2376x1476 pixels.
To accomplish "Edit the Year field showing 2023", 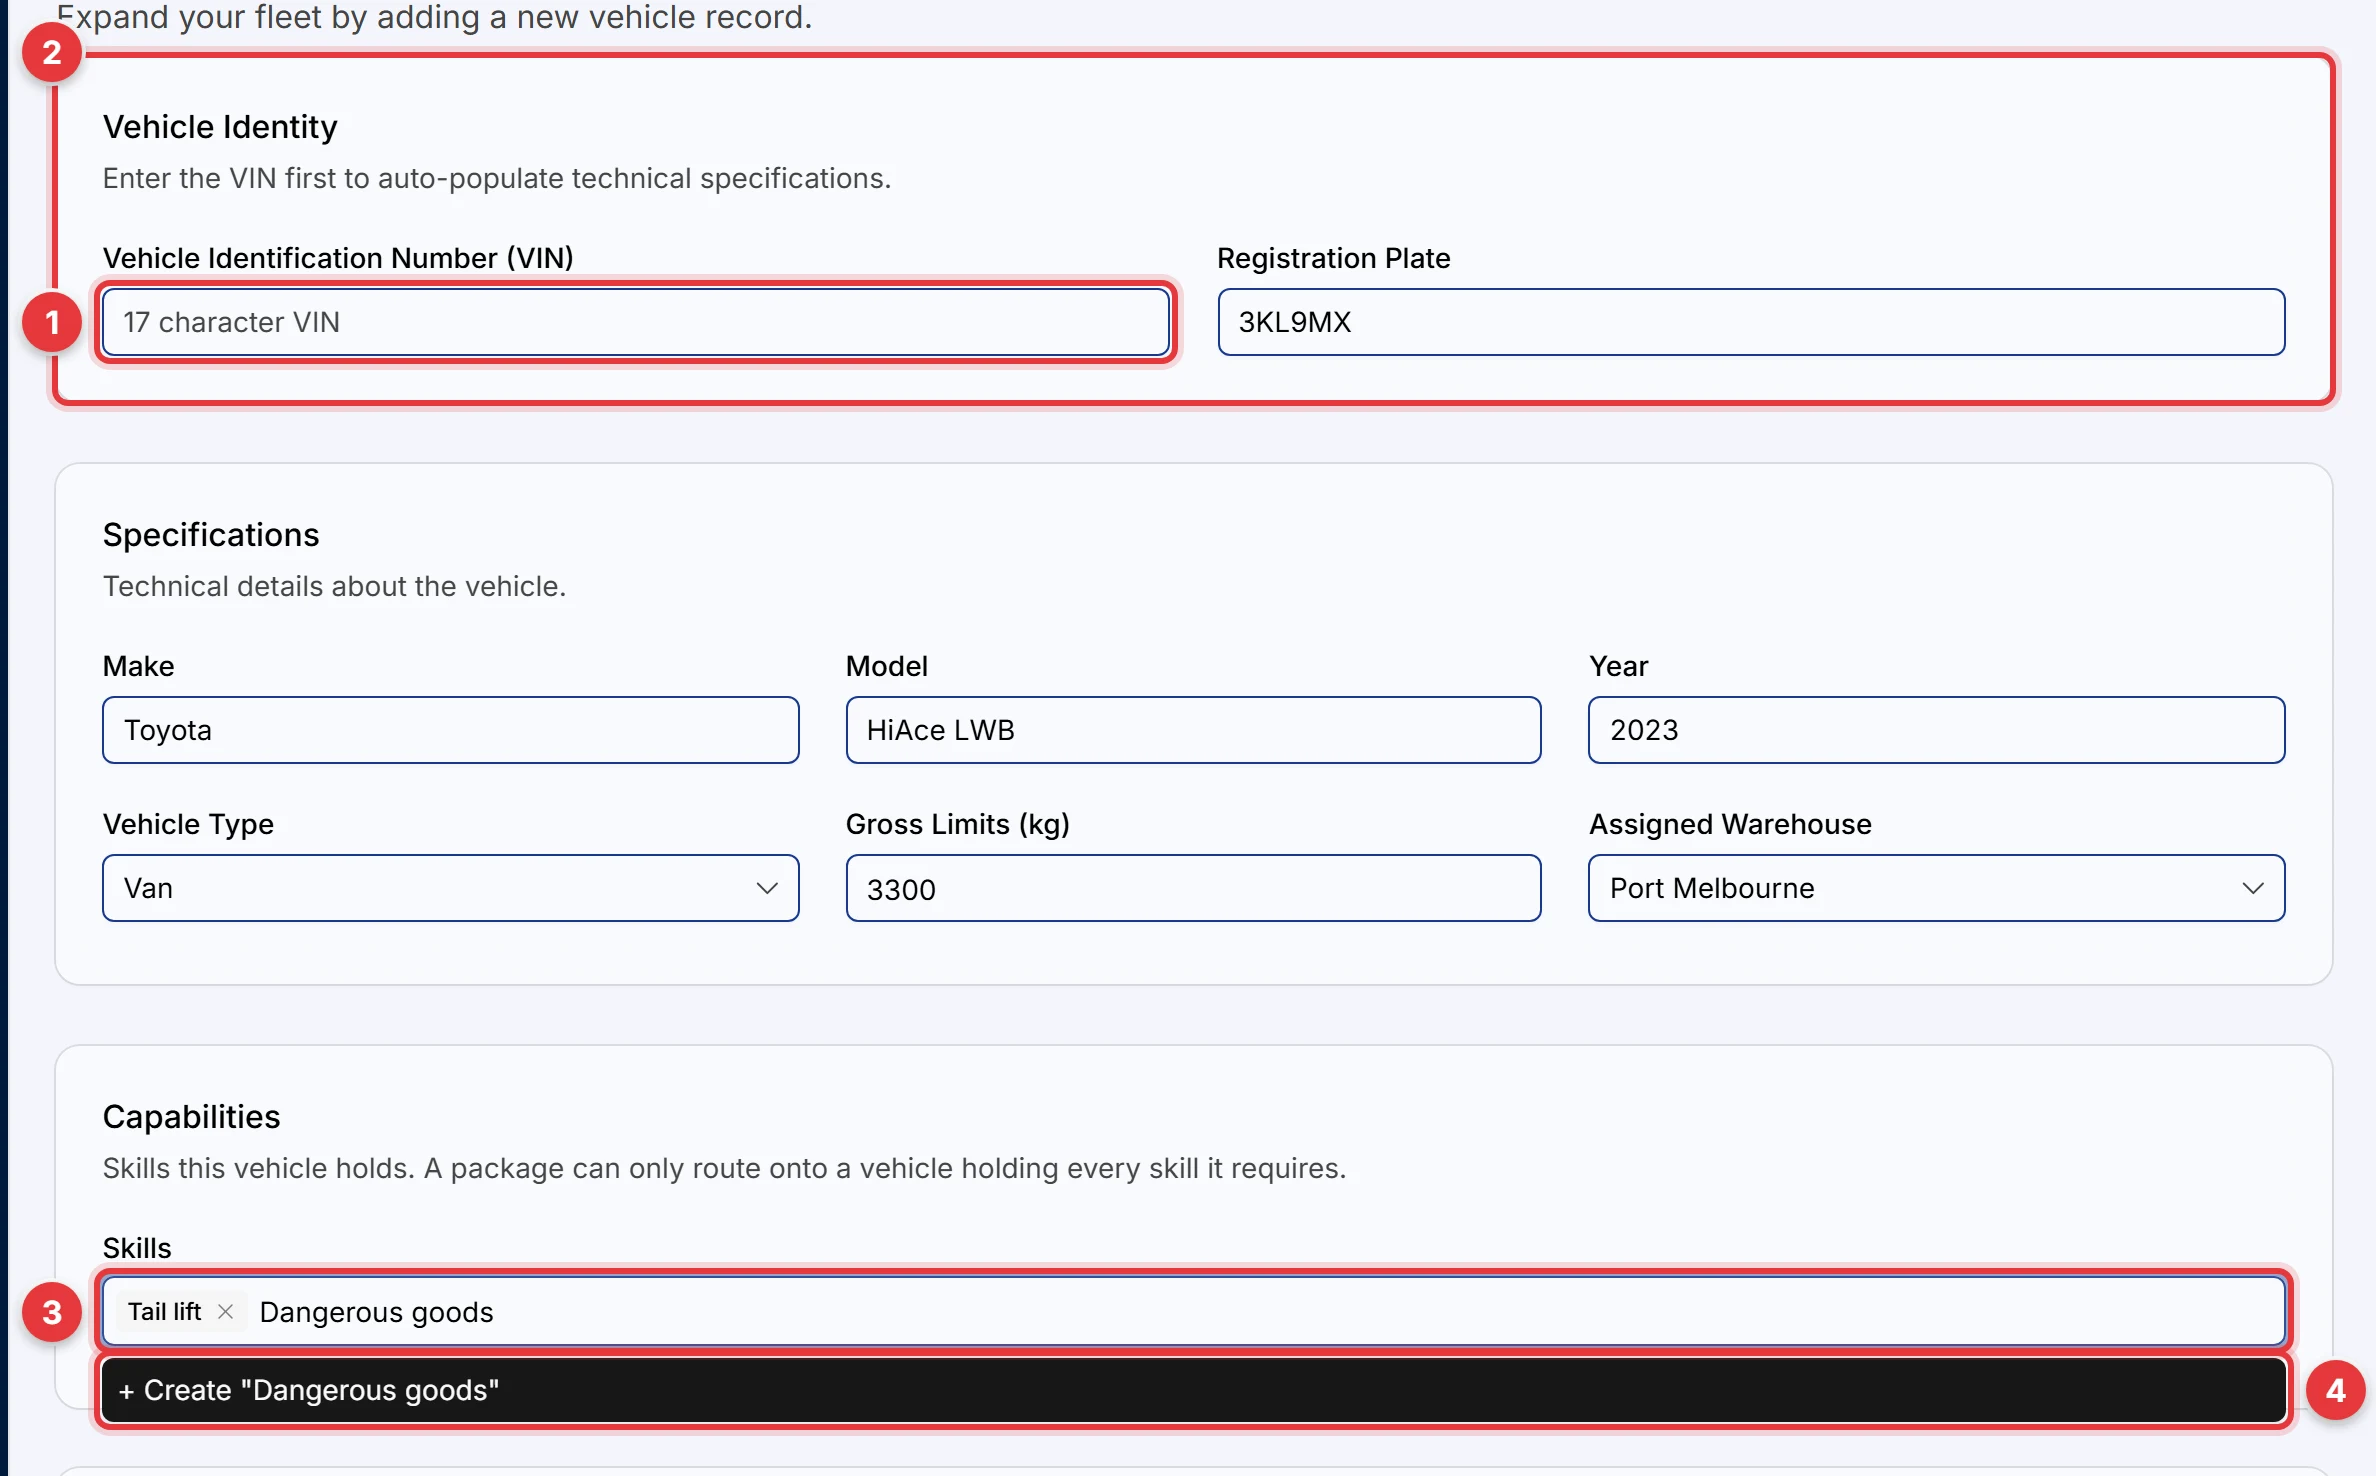I will pos(1936,730).
